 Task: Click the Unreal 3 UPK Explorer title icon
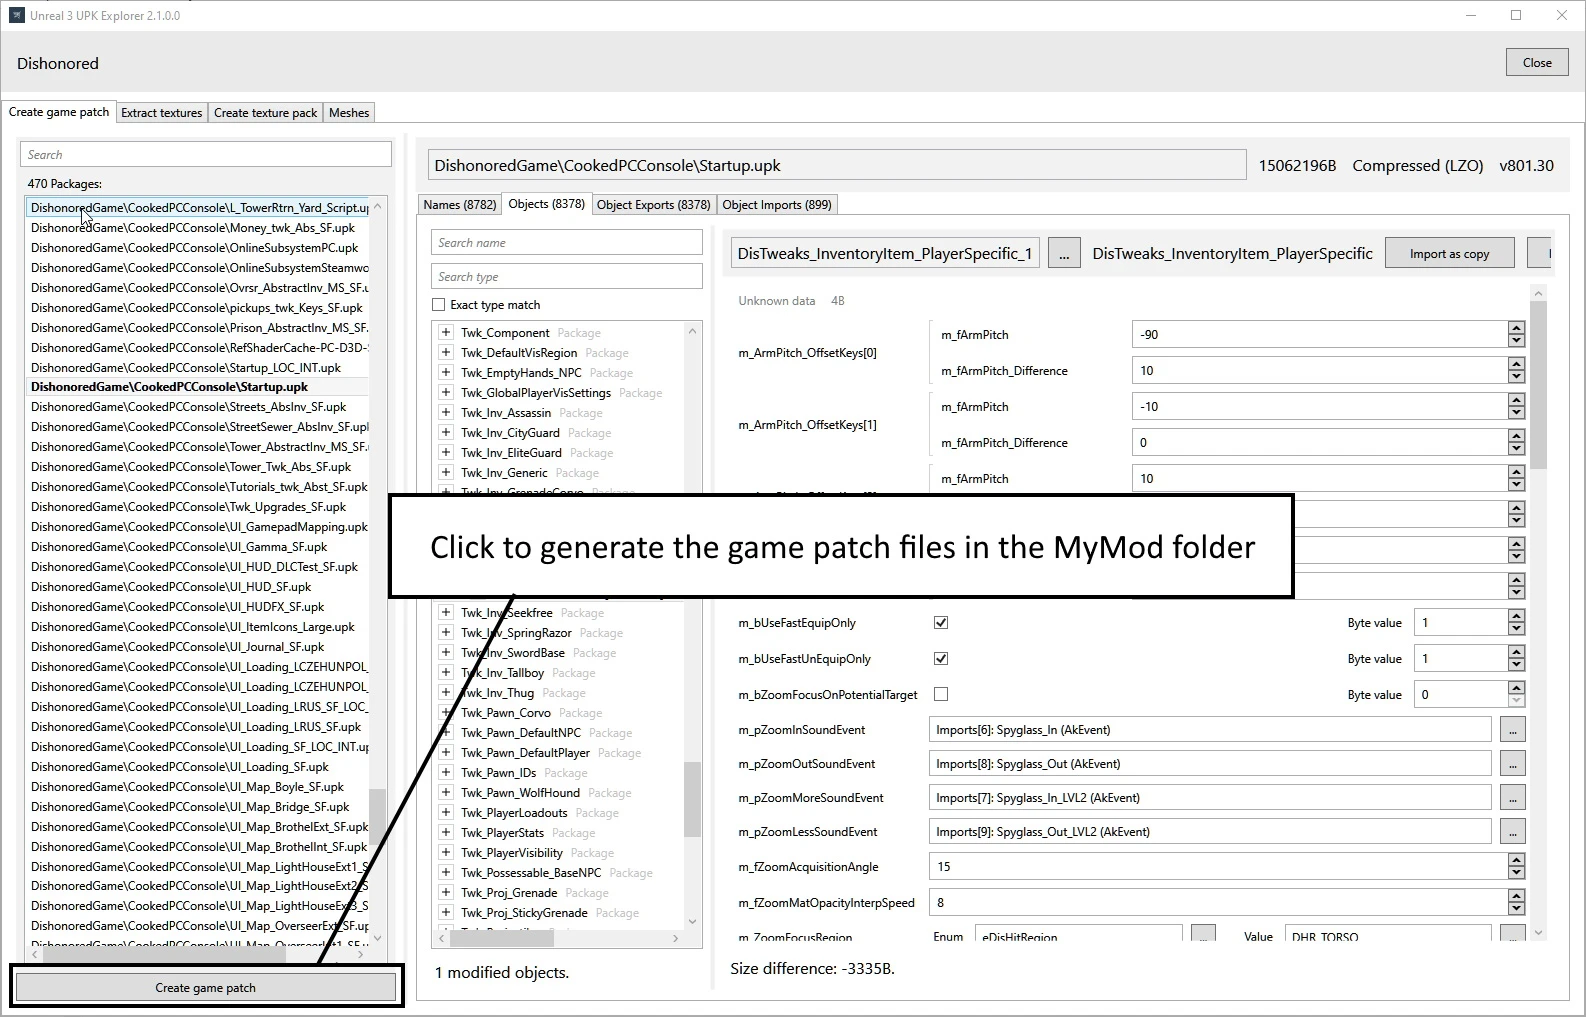(x=16, y=15)
